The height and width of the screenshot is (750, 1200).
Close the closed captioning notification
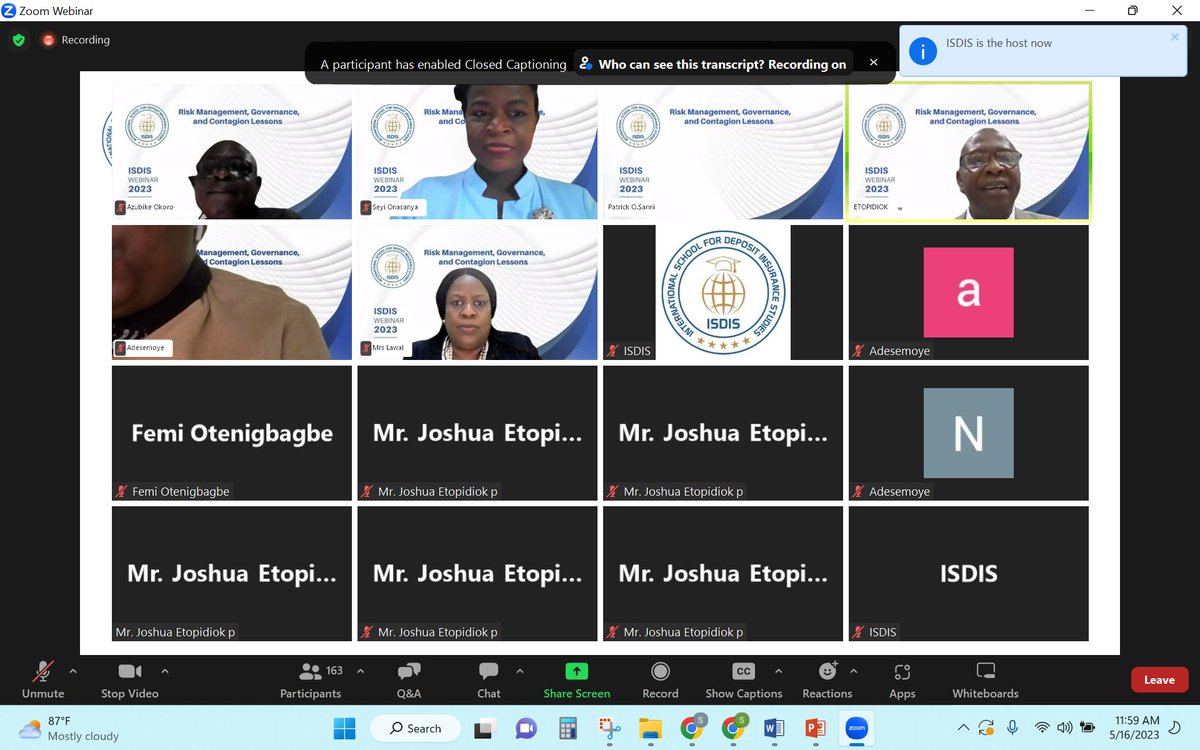click(873, 62)
